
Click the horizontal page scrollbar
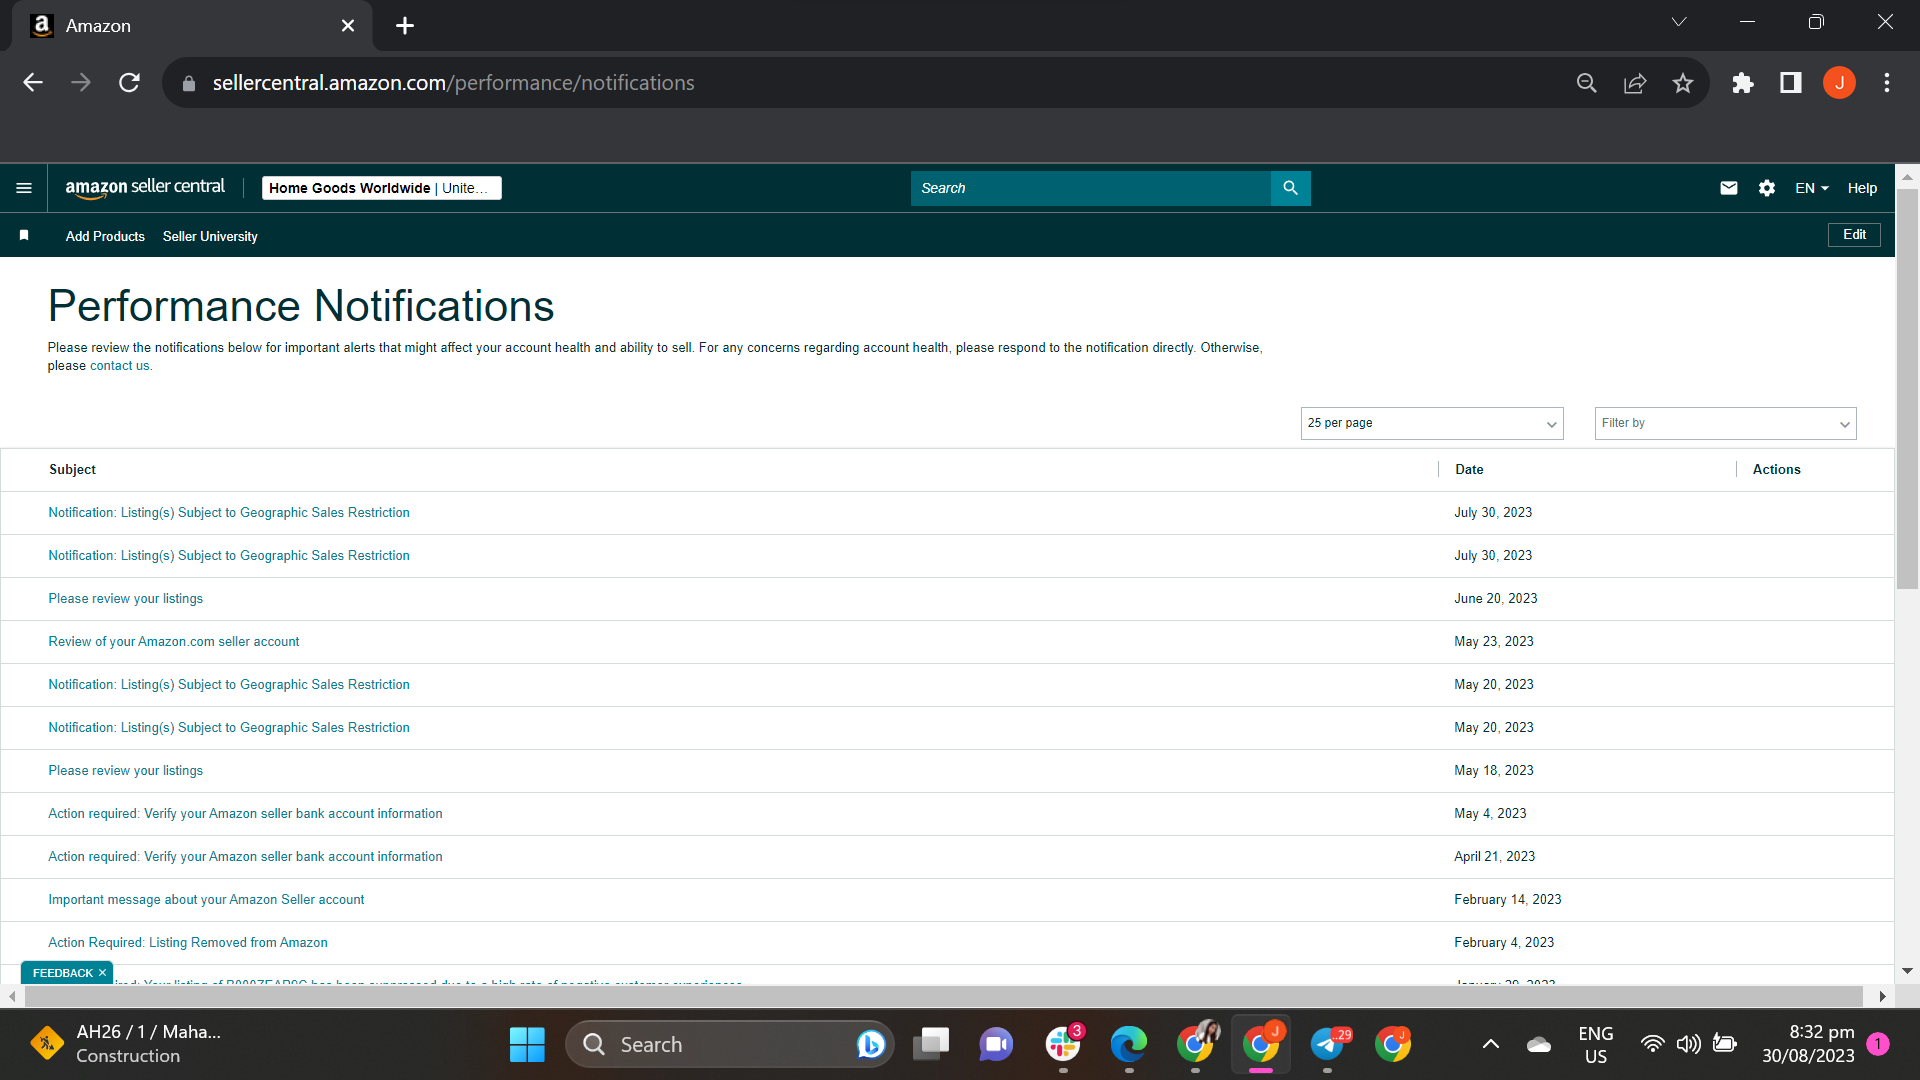click(945, 997)
